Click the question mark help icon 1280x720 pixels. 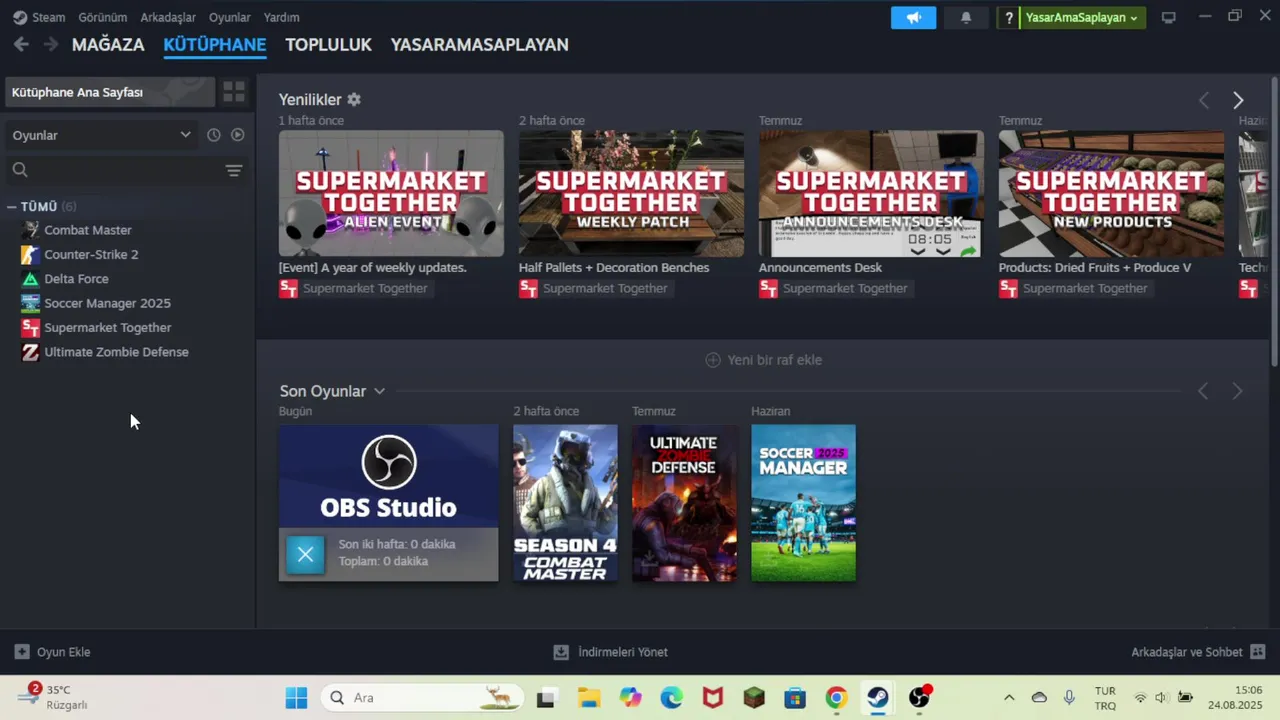click(x=1009, y=17)
